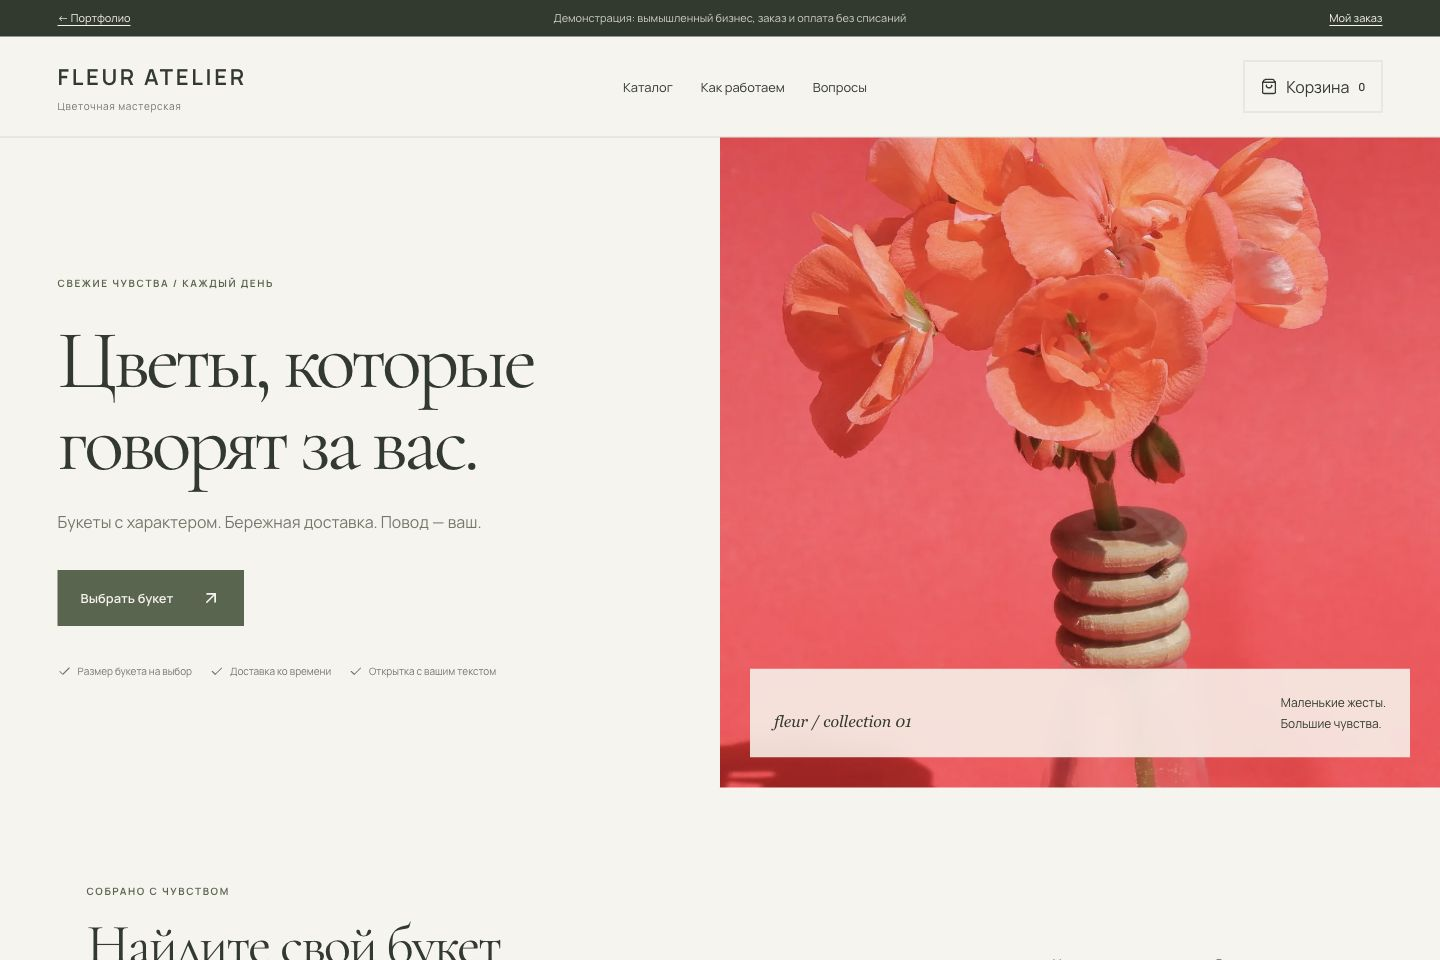Click the cart counter showing 0
Screen dimensions: 1440x960
1361,87
